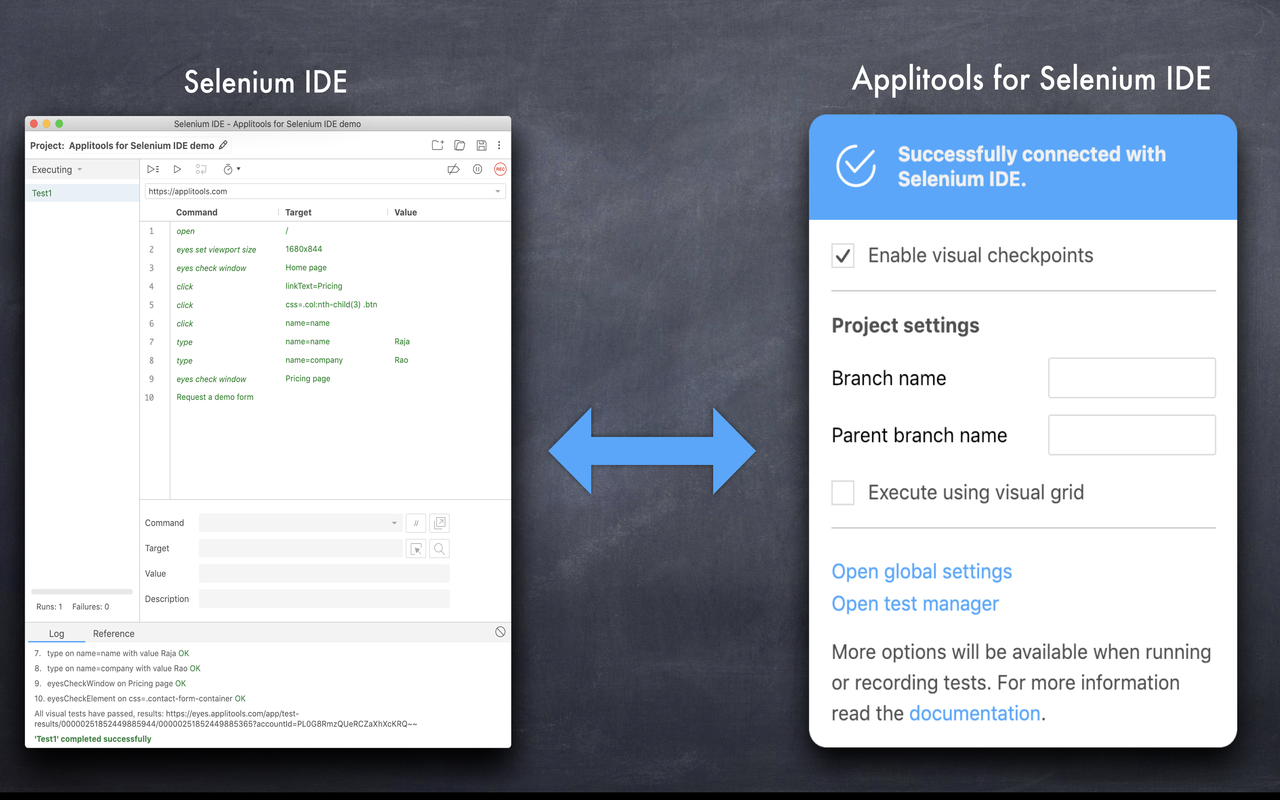This screenshot has width=1280, height=800.
Task: Select target in page with cursor icon
Action: tap(416, 548)
